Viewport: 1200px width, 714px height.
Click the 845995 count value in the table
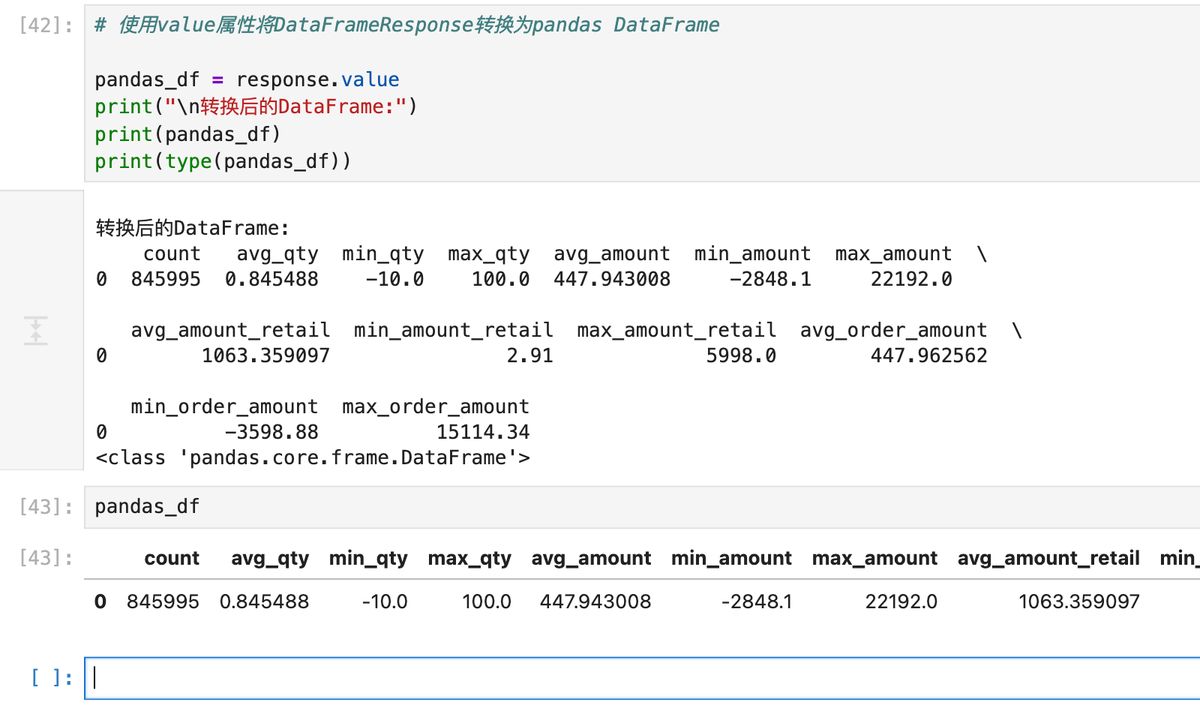pyautogui.click(x=163, y=601)
